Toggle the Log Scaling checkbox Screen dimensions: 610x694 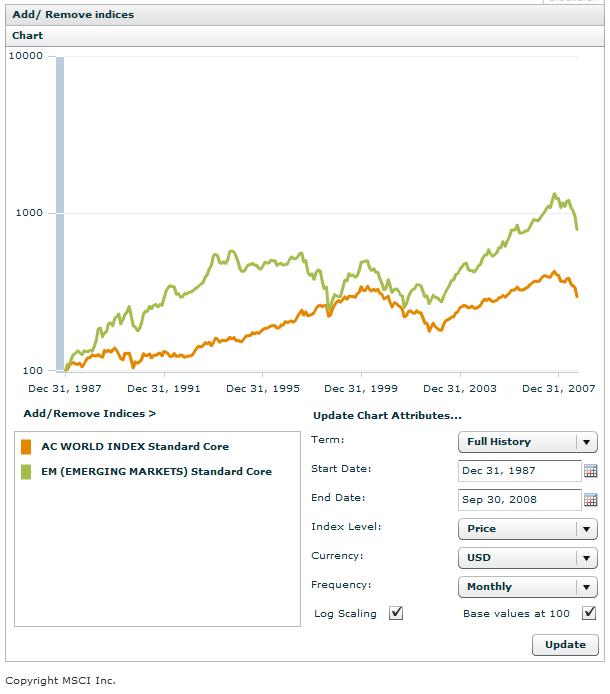pos(396,613)
